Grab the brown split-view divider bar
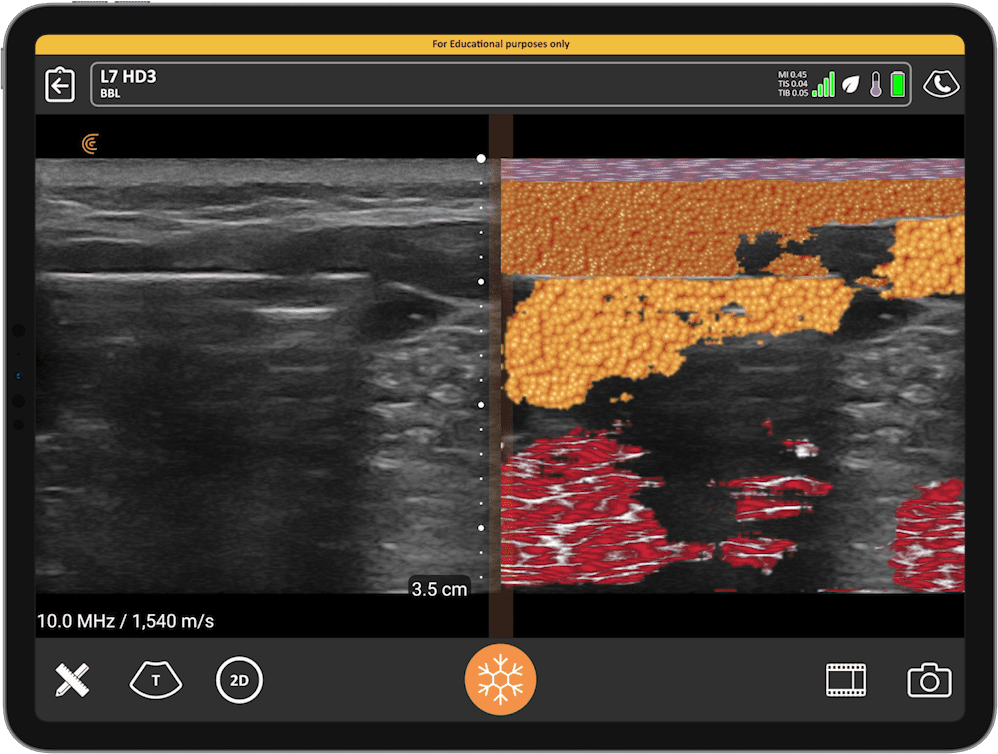Image resolution: width=998 pixels, height=754 pixels. click(501, 376)
